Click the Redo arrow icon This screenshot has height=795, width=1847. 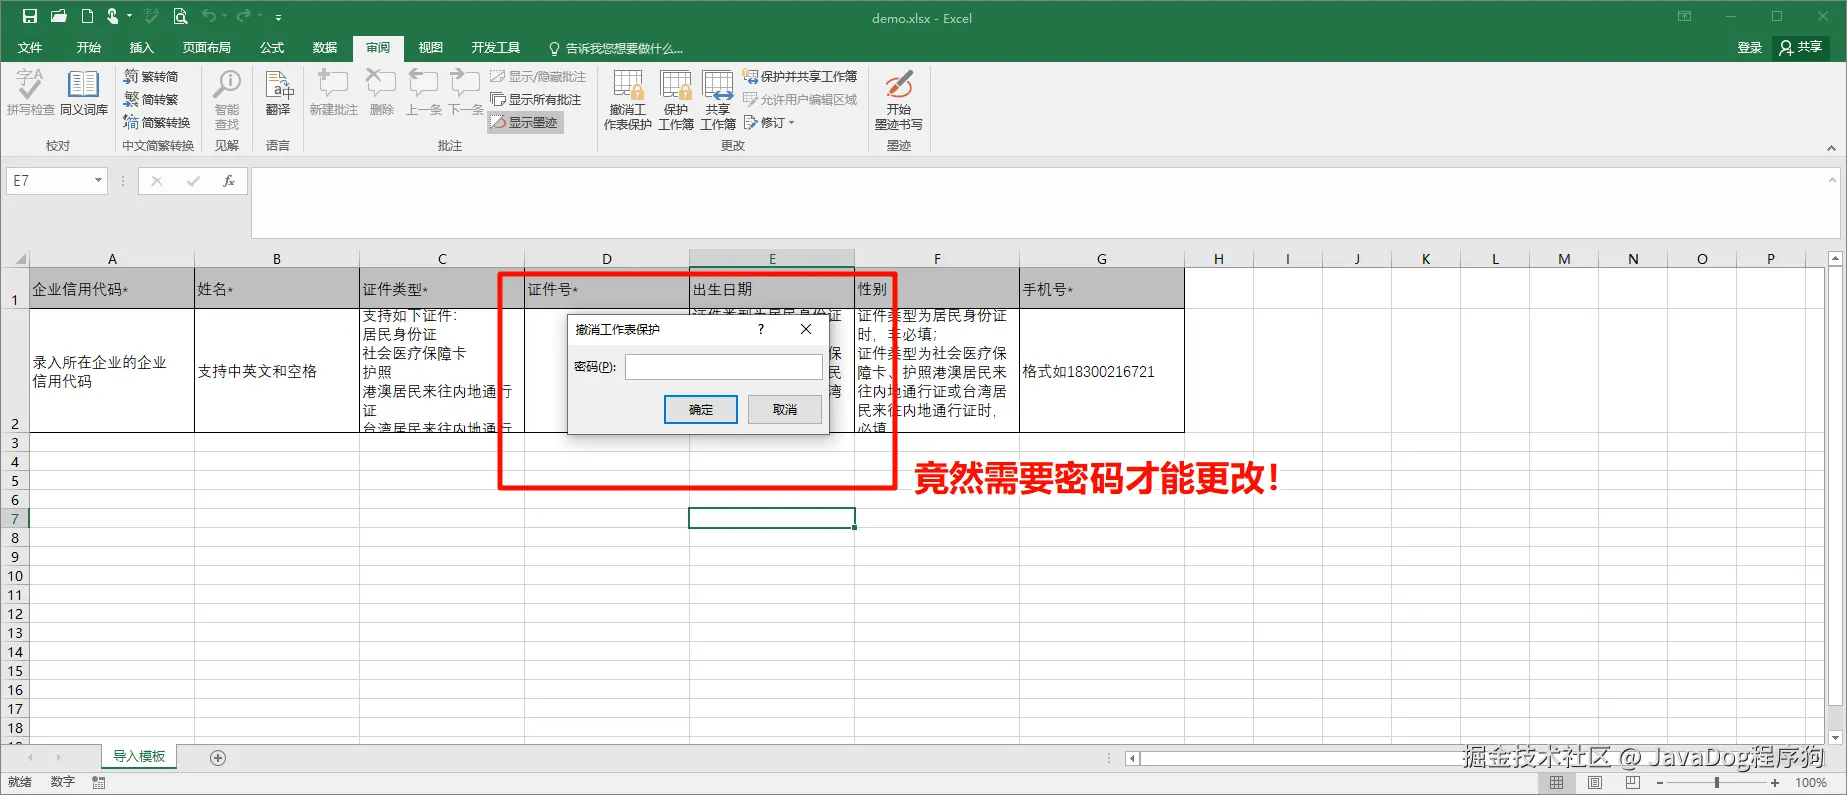point(244,16)
